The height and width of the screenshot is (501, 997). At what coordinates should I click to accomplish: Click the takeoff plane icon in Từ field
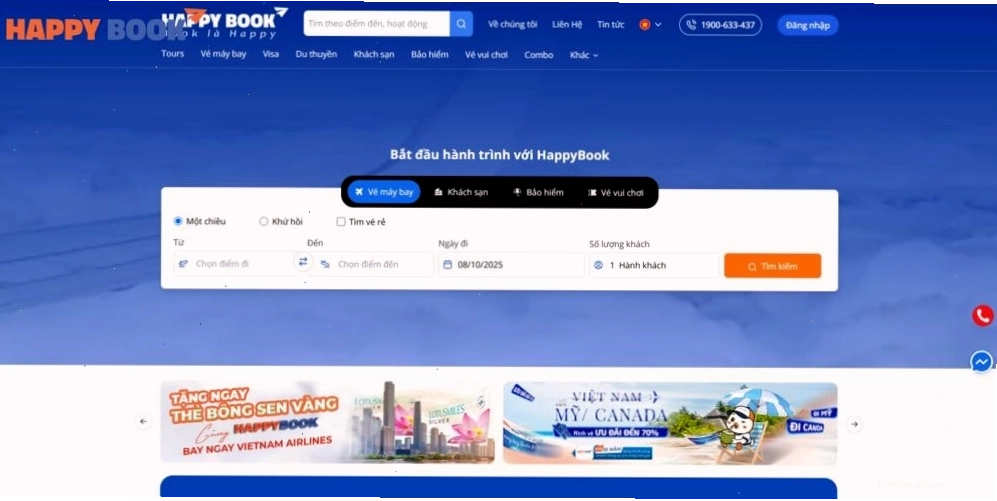(x=183, y=264)
